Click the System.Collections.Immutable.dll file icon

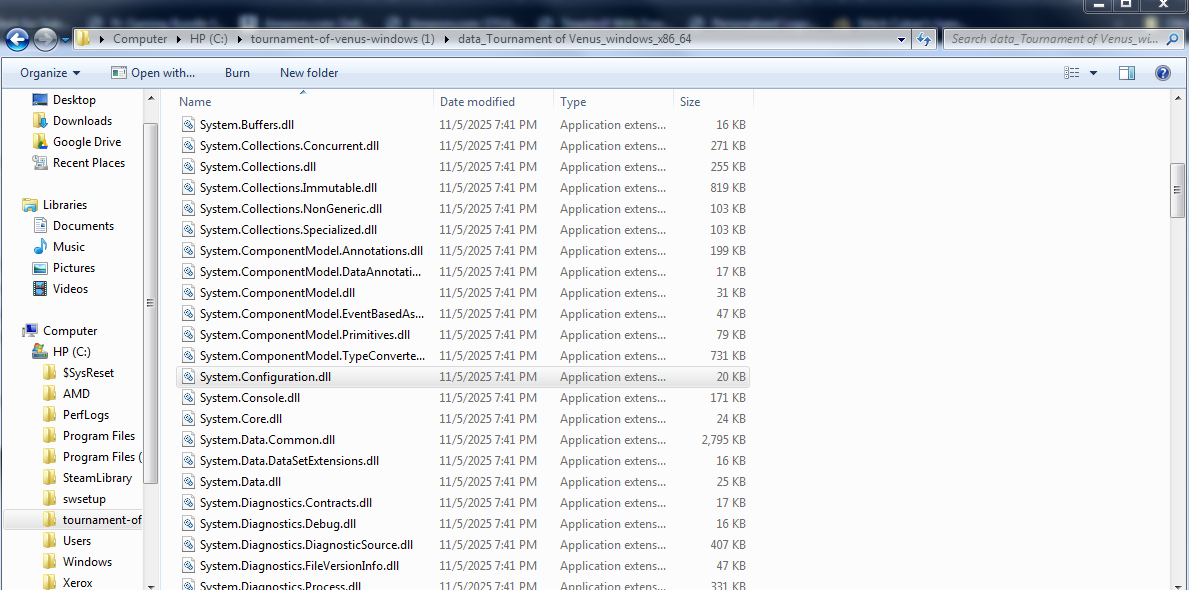[189, 188]
